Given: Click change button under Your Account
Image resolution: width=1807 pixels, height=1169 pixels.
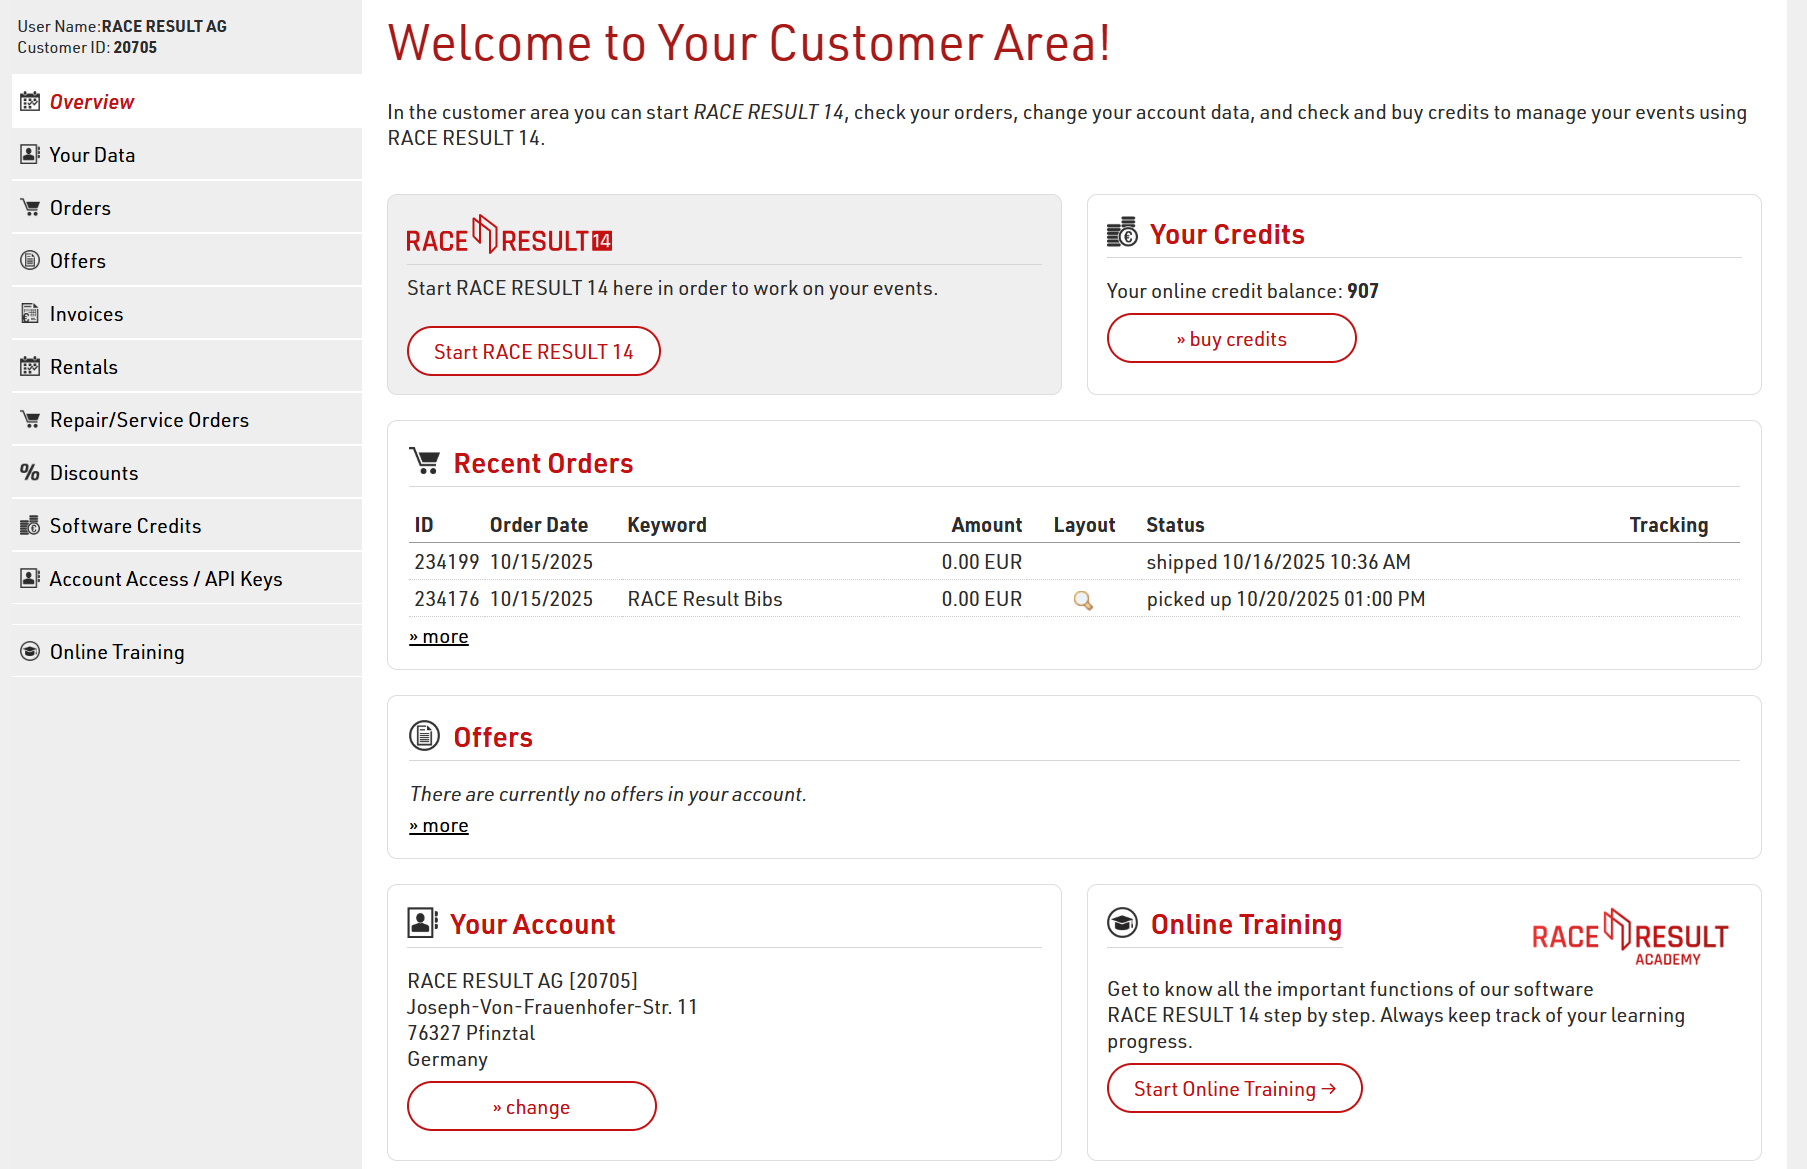Looking at the screenshot, I should point(531,1107).
